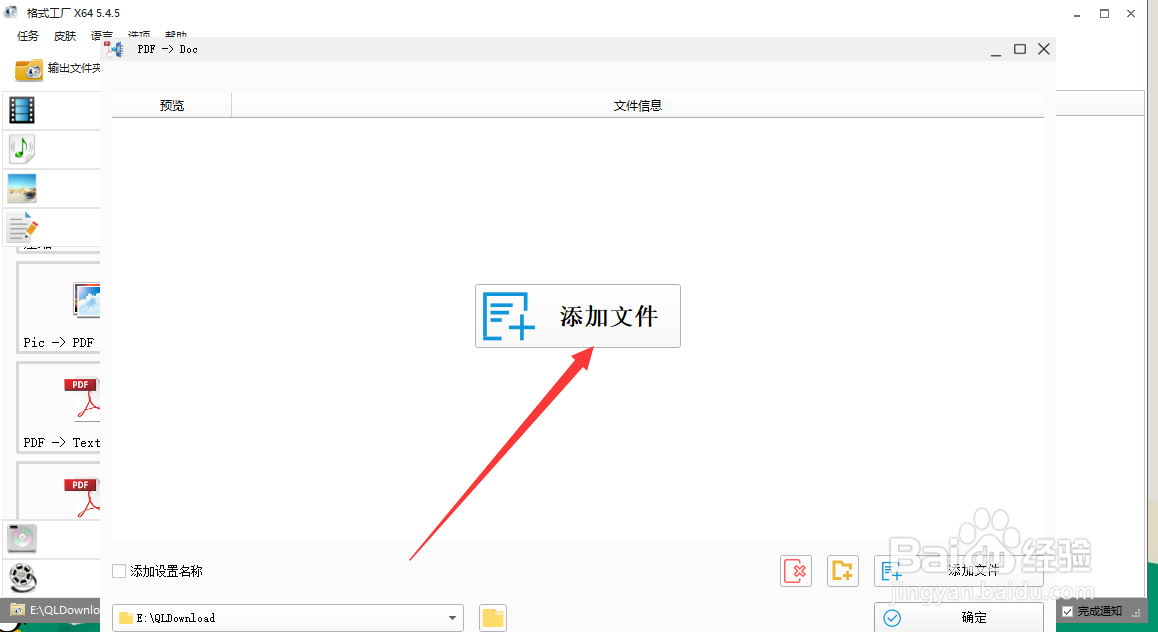The width and height of the screenshot is (1158, 632).
Task: Switch to the 文件信息 column header
Action: pyautogui.click(x=638, y=105)
